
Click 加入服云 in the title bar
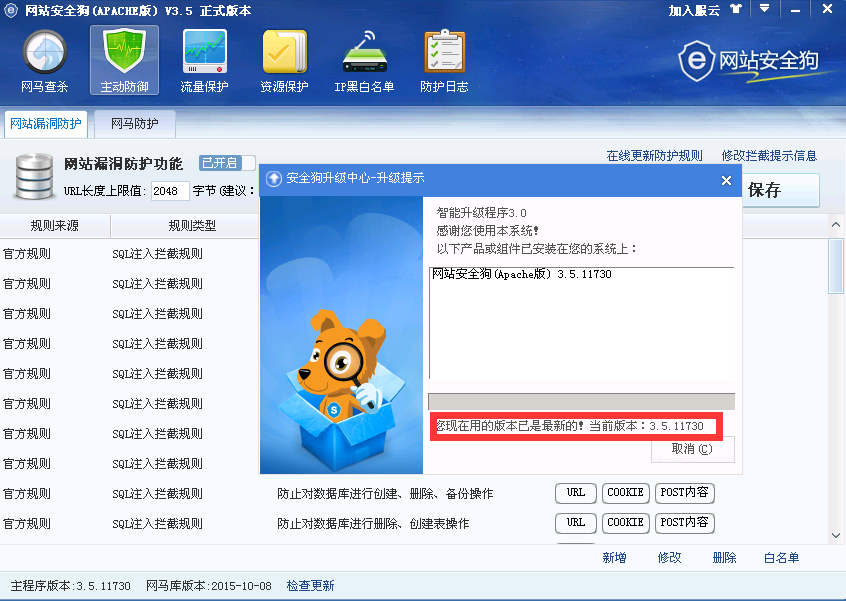694,10
